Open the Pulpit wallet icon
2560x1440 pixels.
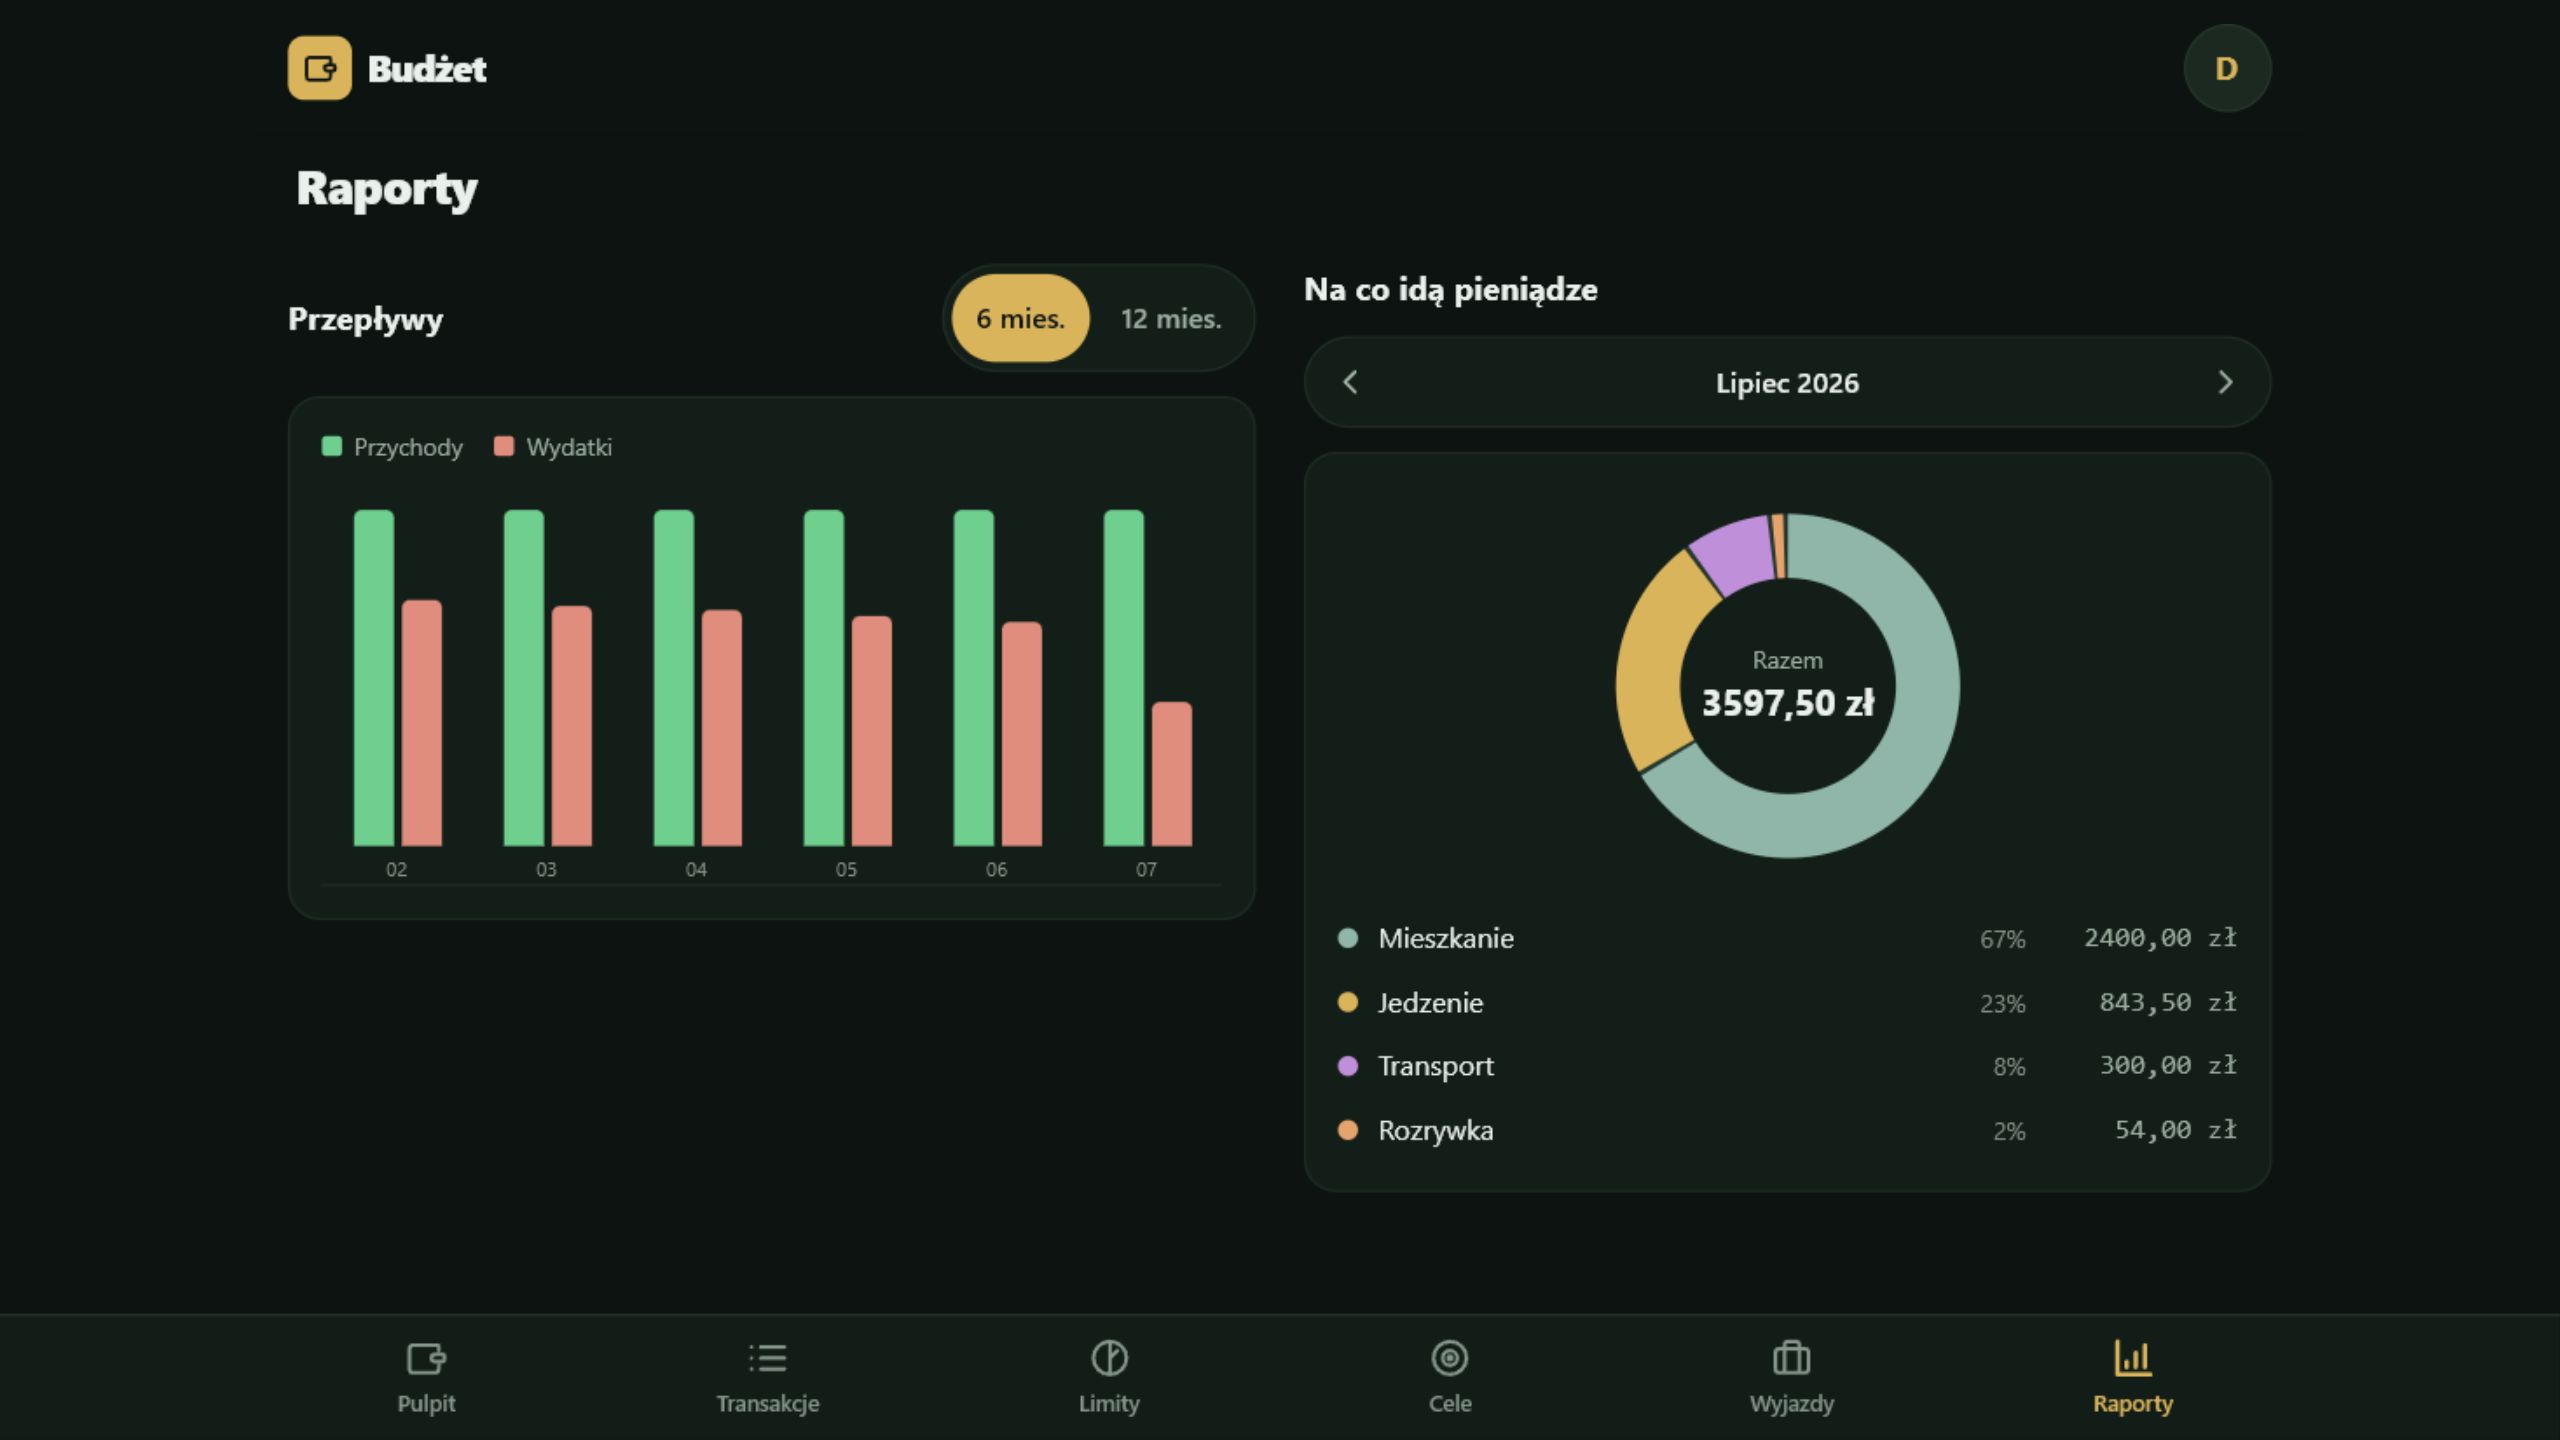426,1358
